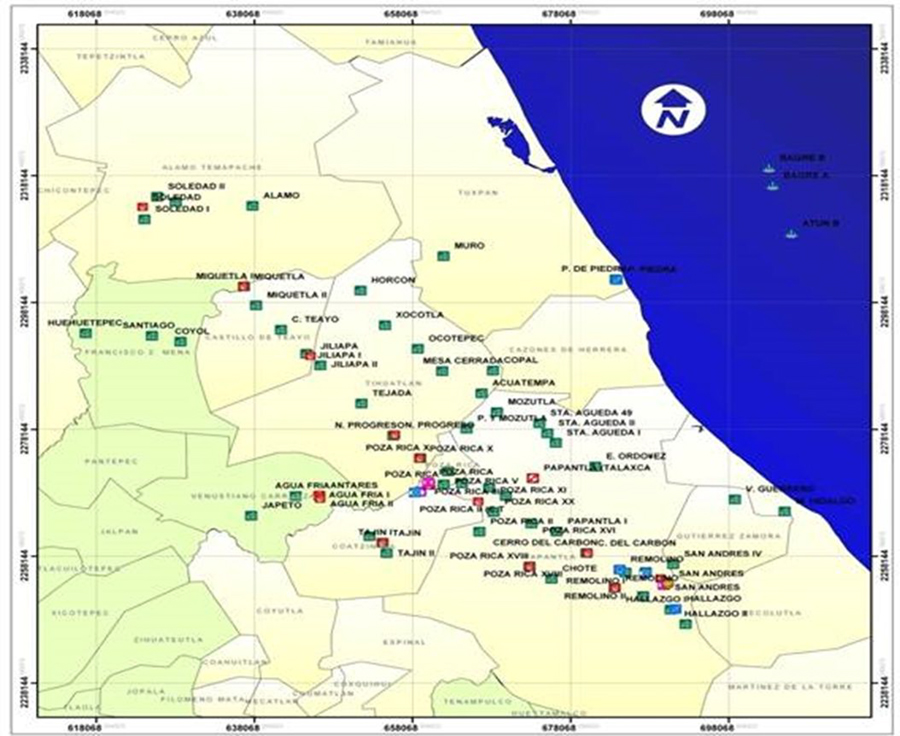This screenshot has height=736, width=900.
Task: Select the TEJADA station marker
Action: [361, 403]
